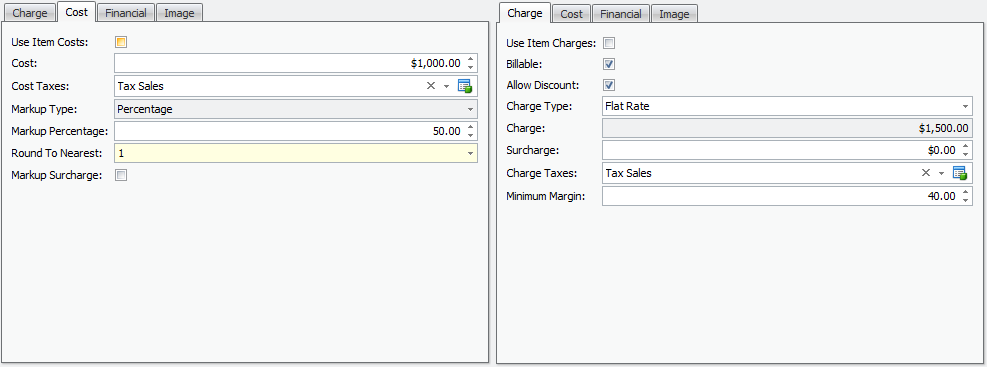Screen dimensions: 987x367
Task: Open tax list icon beside Cost Taxes
Action: pos(465,86)
